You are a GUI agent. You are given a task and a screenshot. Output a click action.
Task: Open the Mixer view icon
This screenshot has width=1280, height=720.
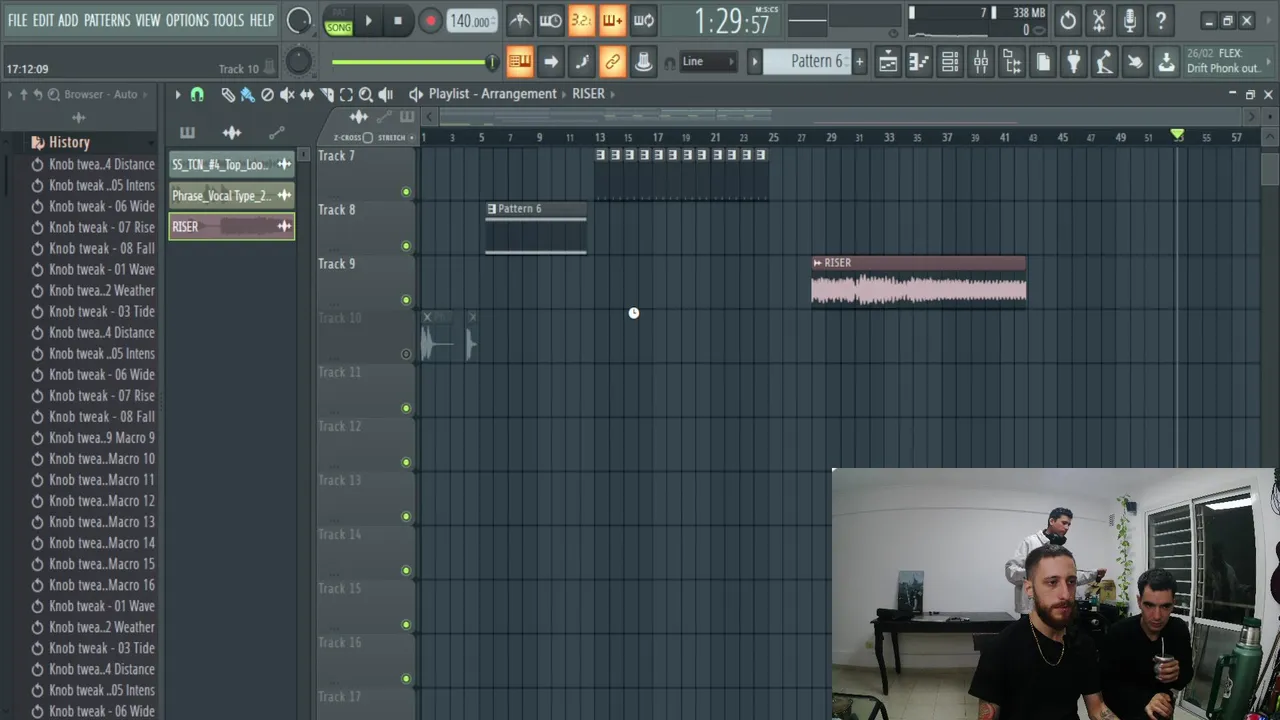point(981,63)
